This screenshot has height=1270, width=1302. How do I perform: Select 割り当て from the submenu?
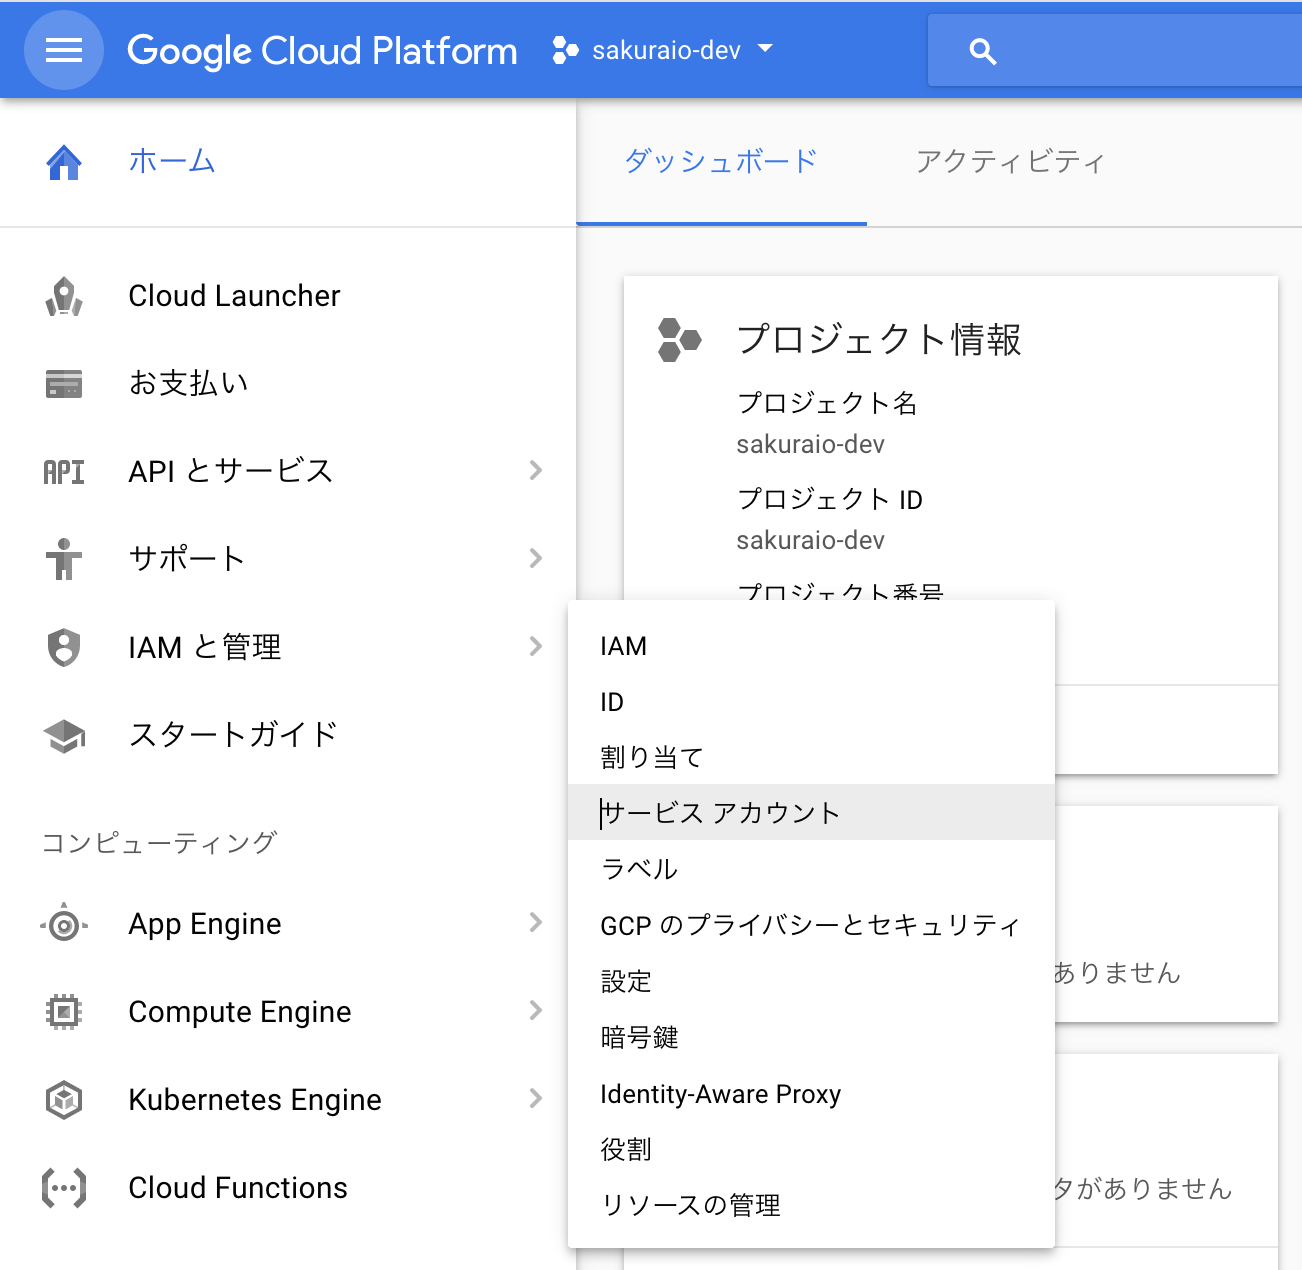click(811, 758)
